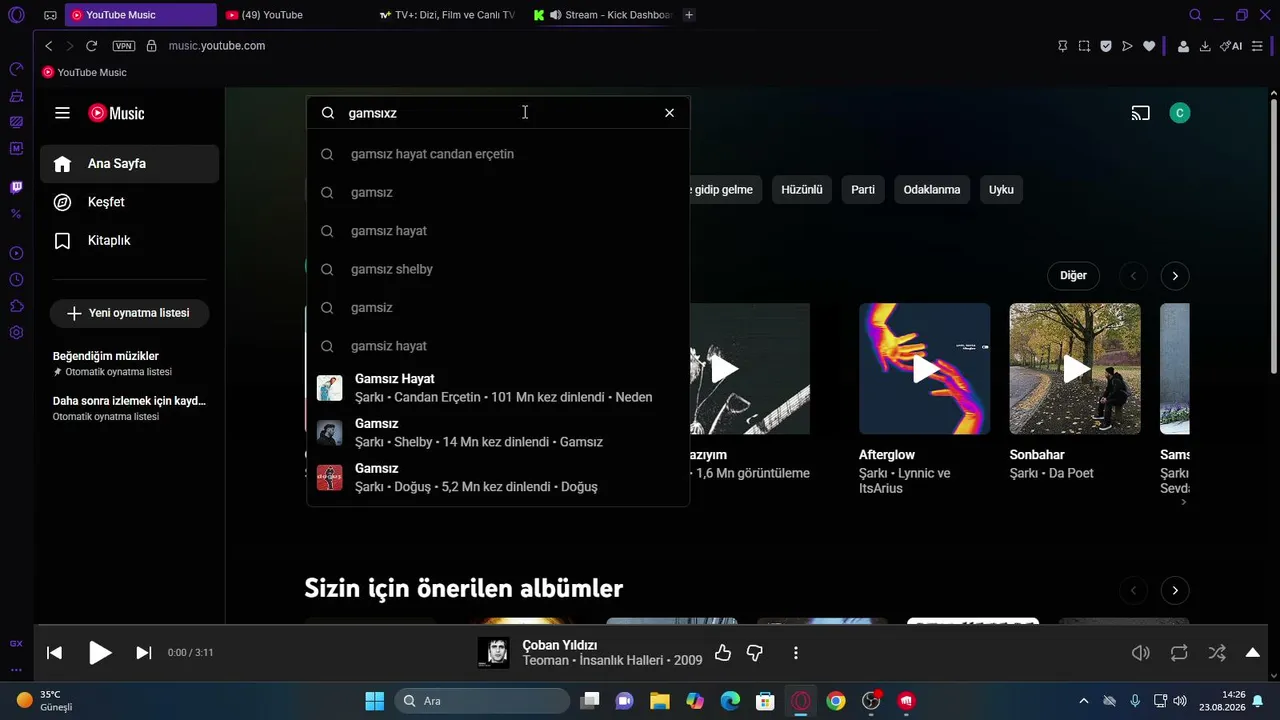Image resolution: width=1280 pixels, height=720 pixels.
Task: Choose the "gamsız shelby" suggestion
Action: 498,269
